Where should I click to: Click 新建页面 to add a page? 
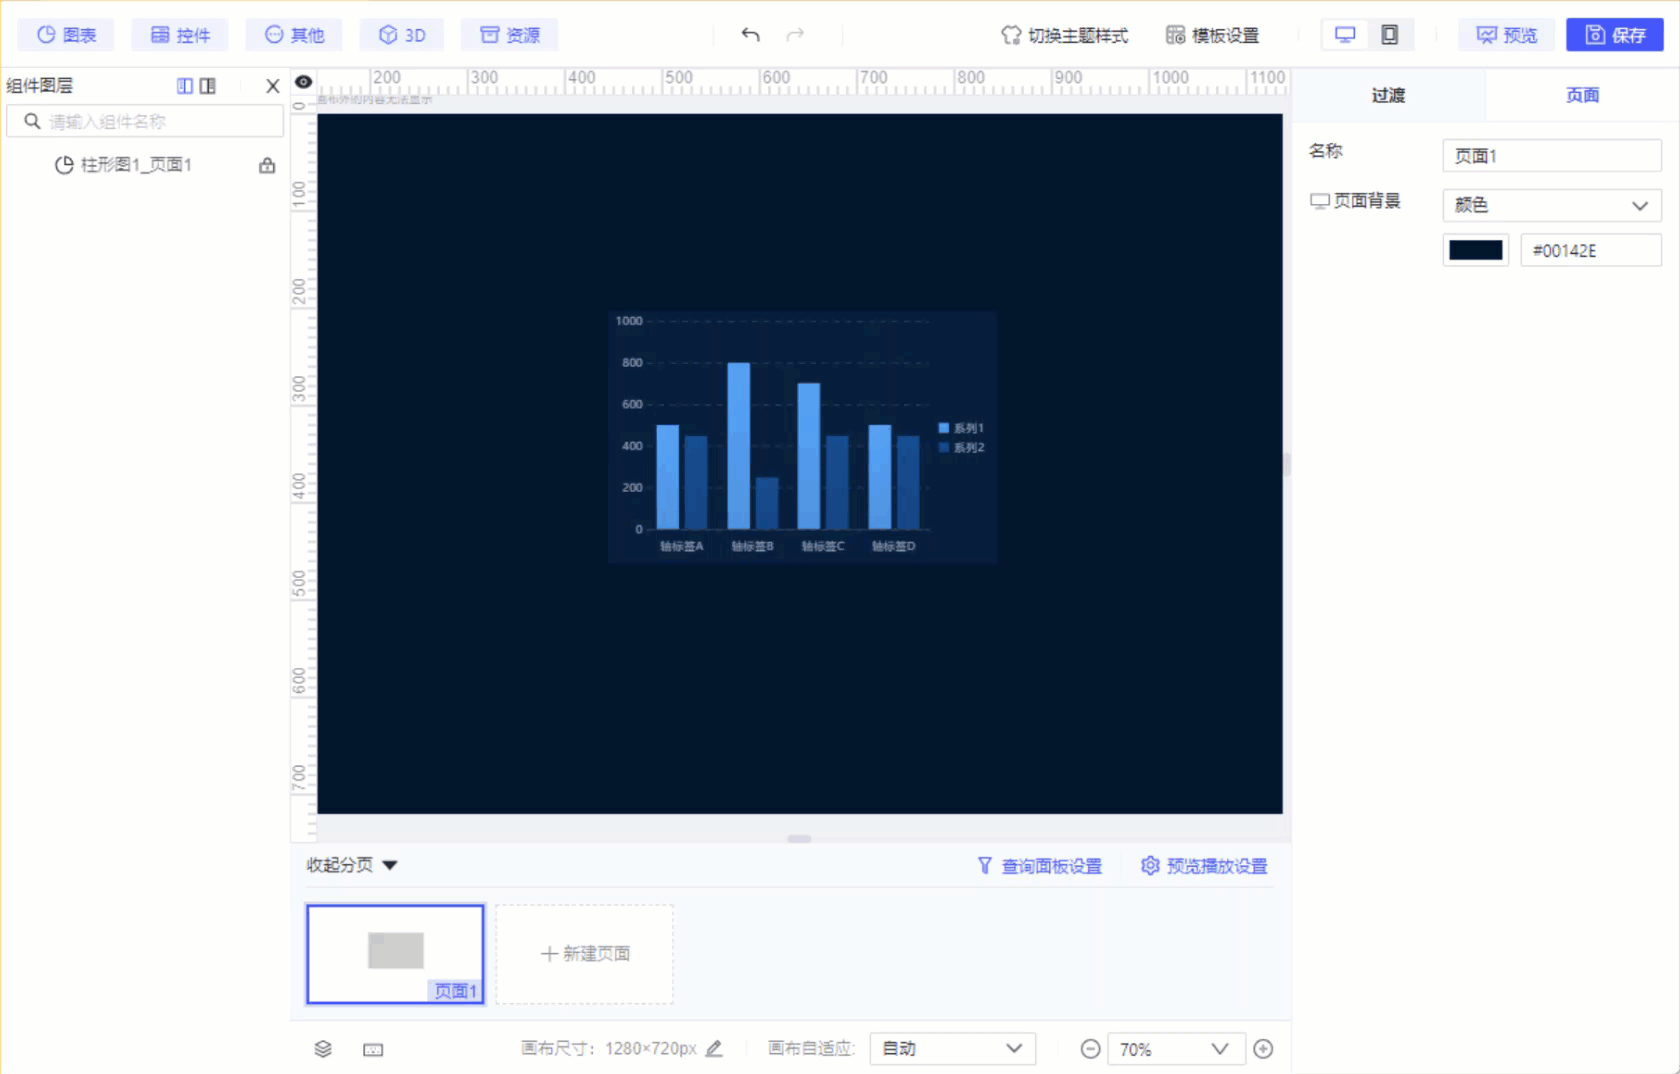point(585,954)
